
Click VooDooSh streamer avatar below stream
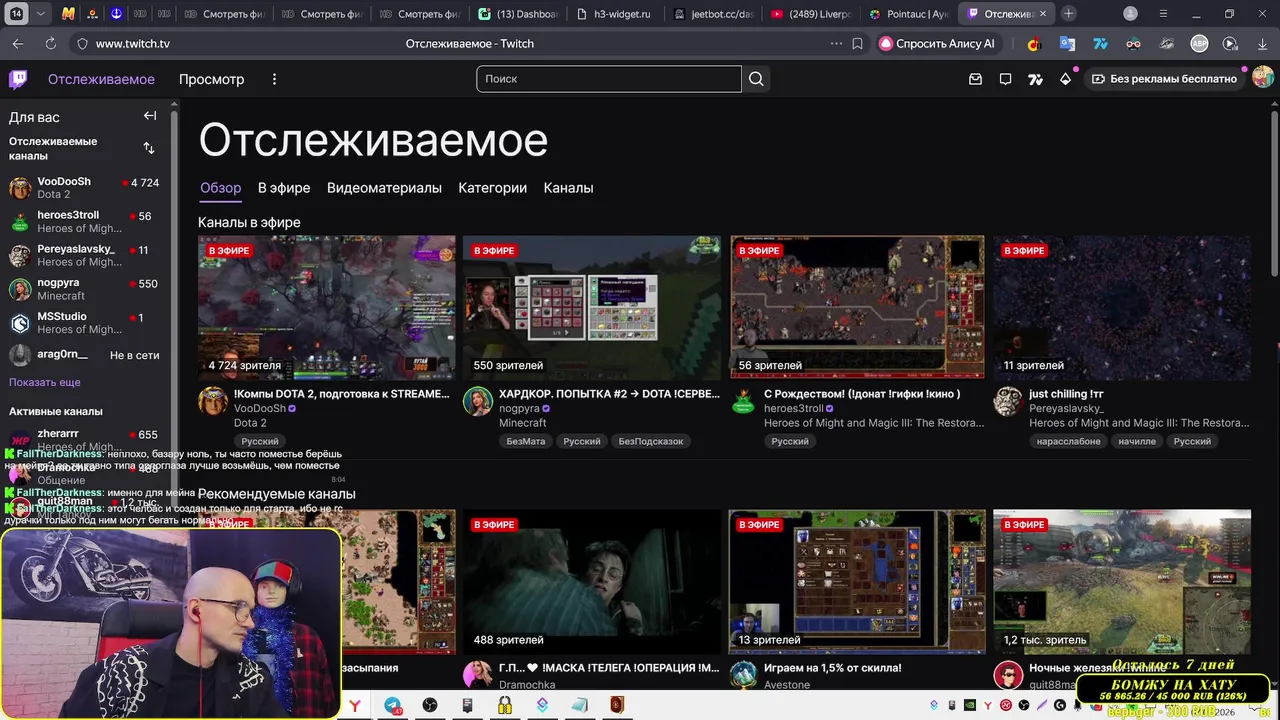click(x=213, y=401)
